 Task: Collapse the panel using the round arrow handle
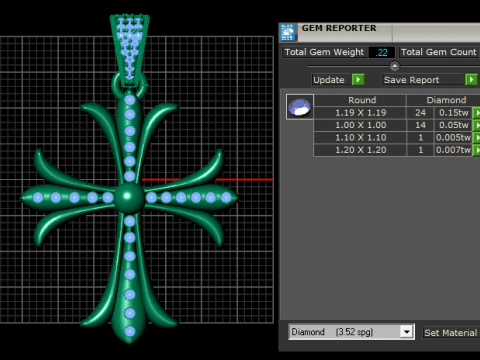(x=394, y=66)
